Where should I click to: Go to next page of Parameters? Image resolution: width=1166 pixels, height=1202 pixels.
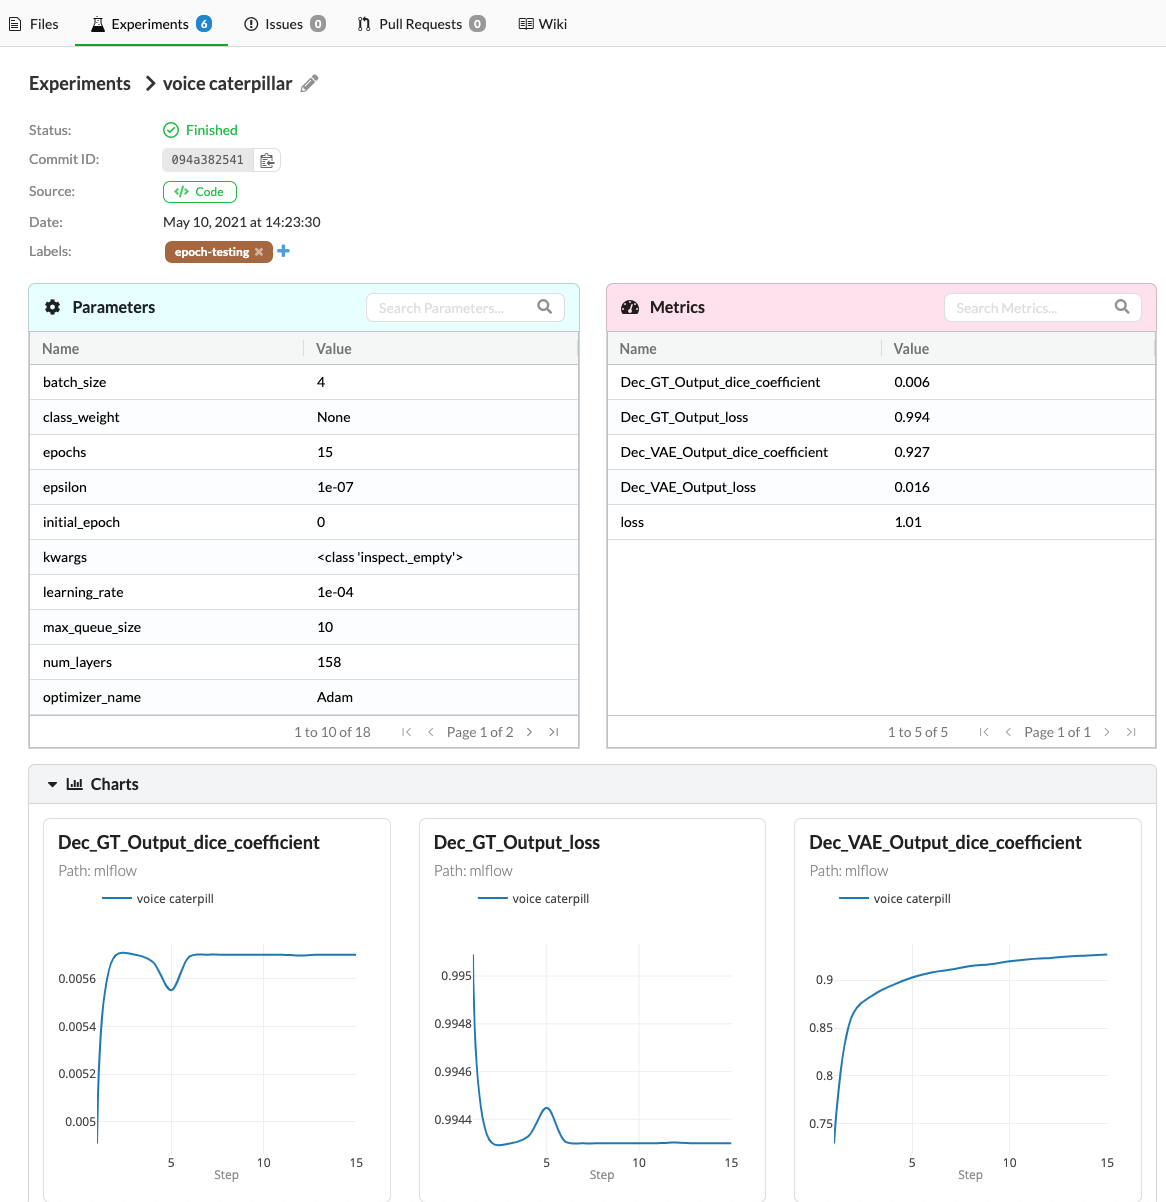[x=529, y=732]
